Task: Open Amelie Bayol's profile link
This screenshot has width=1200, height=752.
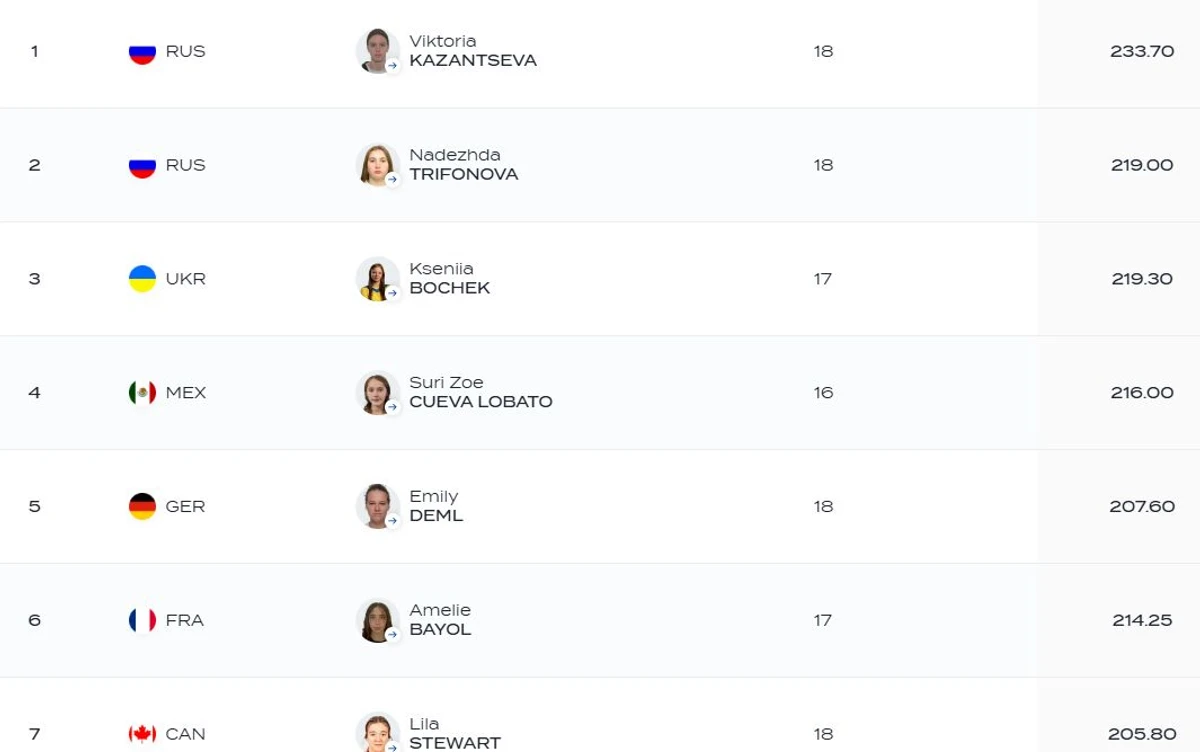Action: (x=440, y=621)
